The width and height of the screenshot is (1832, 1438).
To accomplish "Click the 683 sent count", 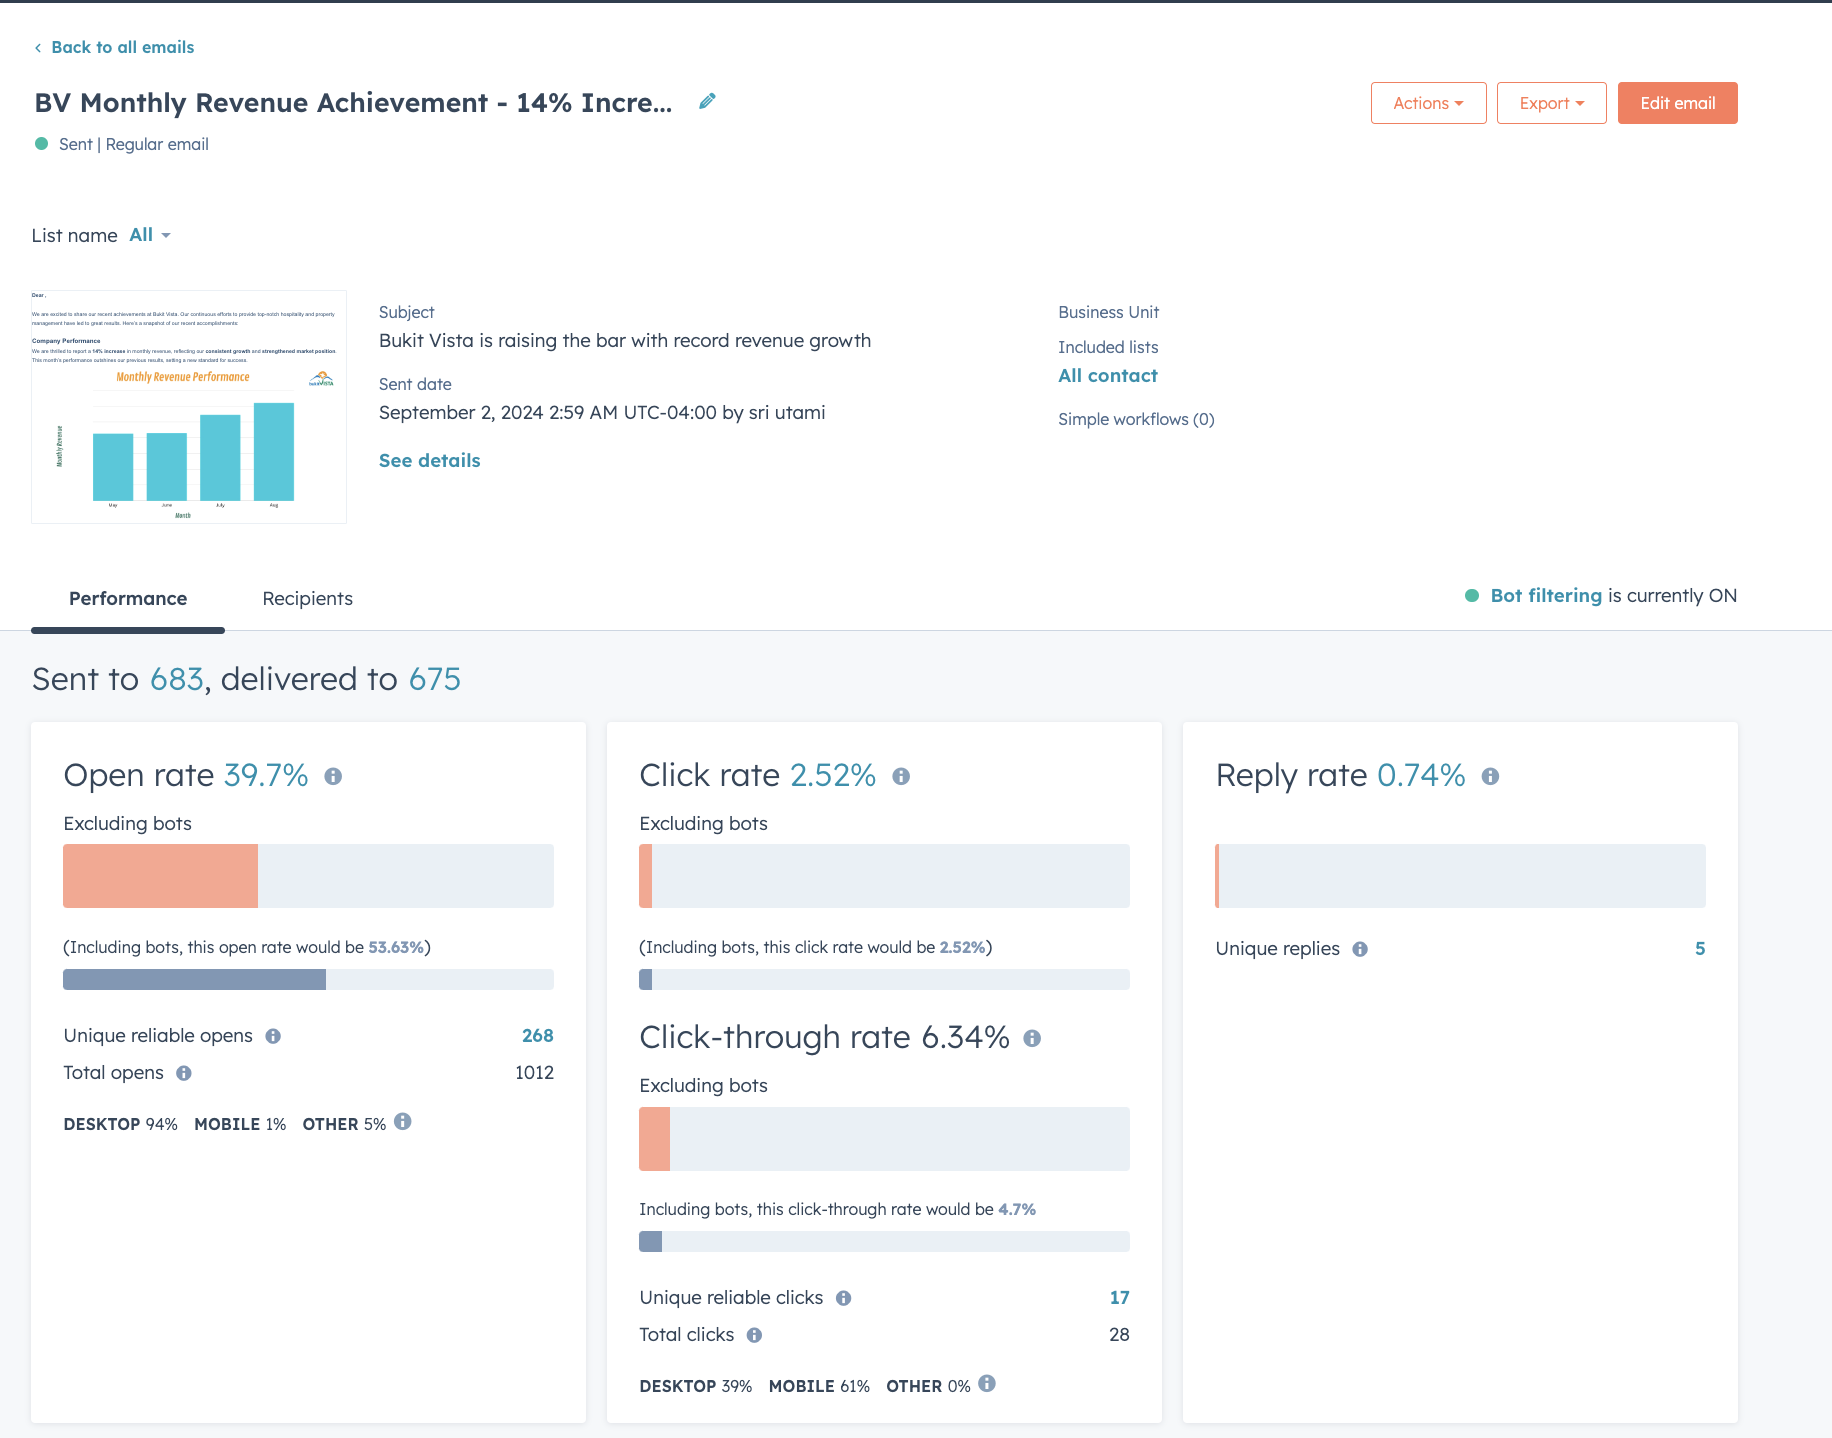I will 177,679.
